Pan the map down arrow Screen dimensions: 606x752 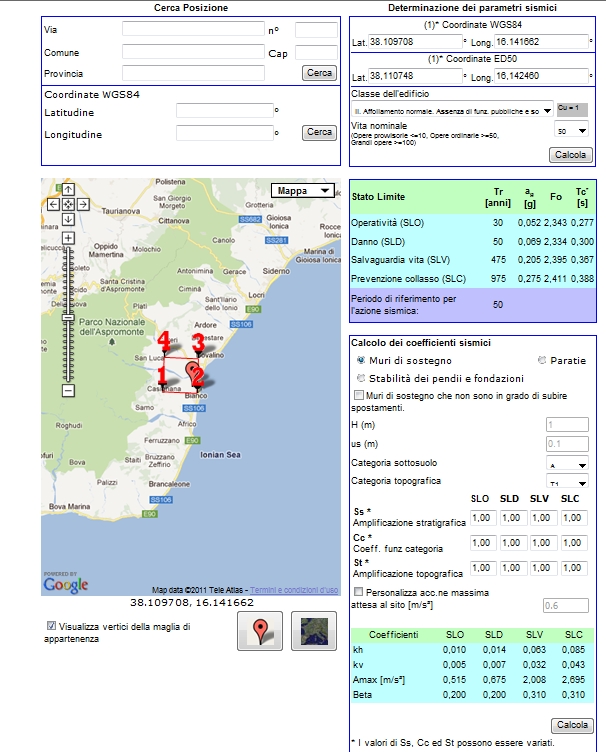click(68, 220)
